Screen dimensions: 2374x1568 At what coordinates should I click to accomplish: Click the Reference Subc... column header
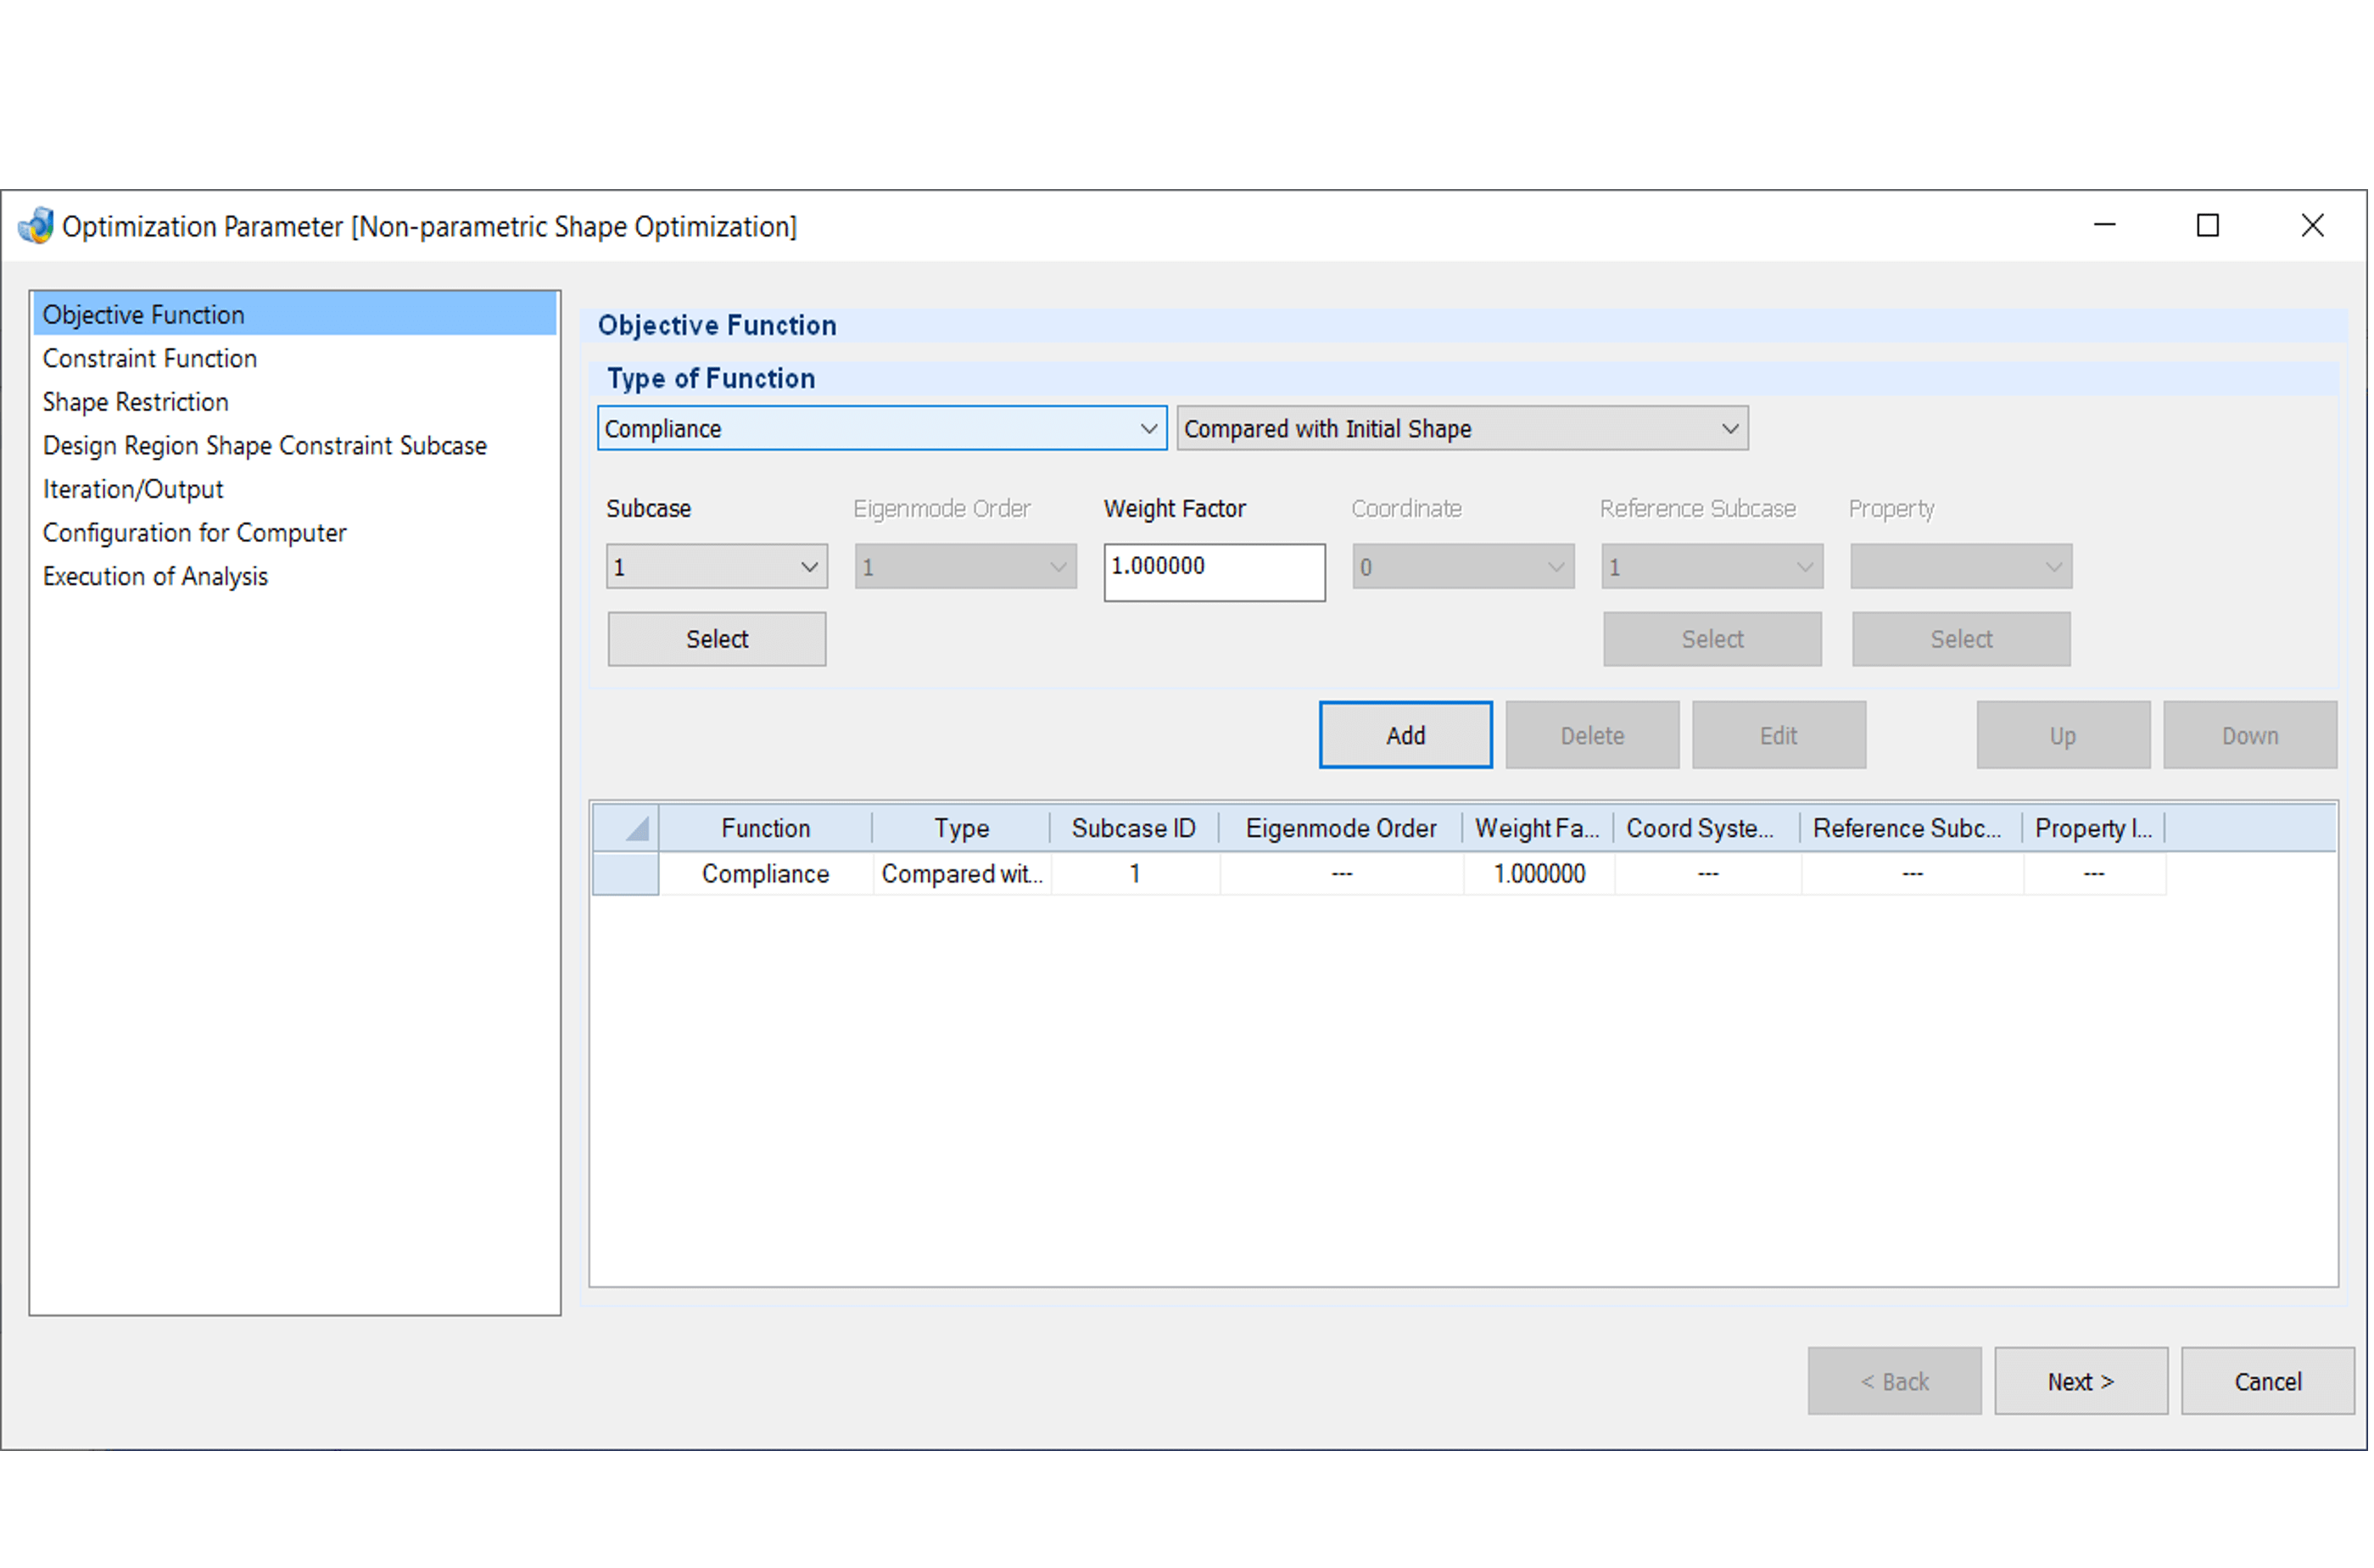(x=1911, y=829)
